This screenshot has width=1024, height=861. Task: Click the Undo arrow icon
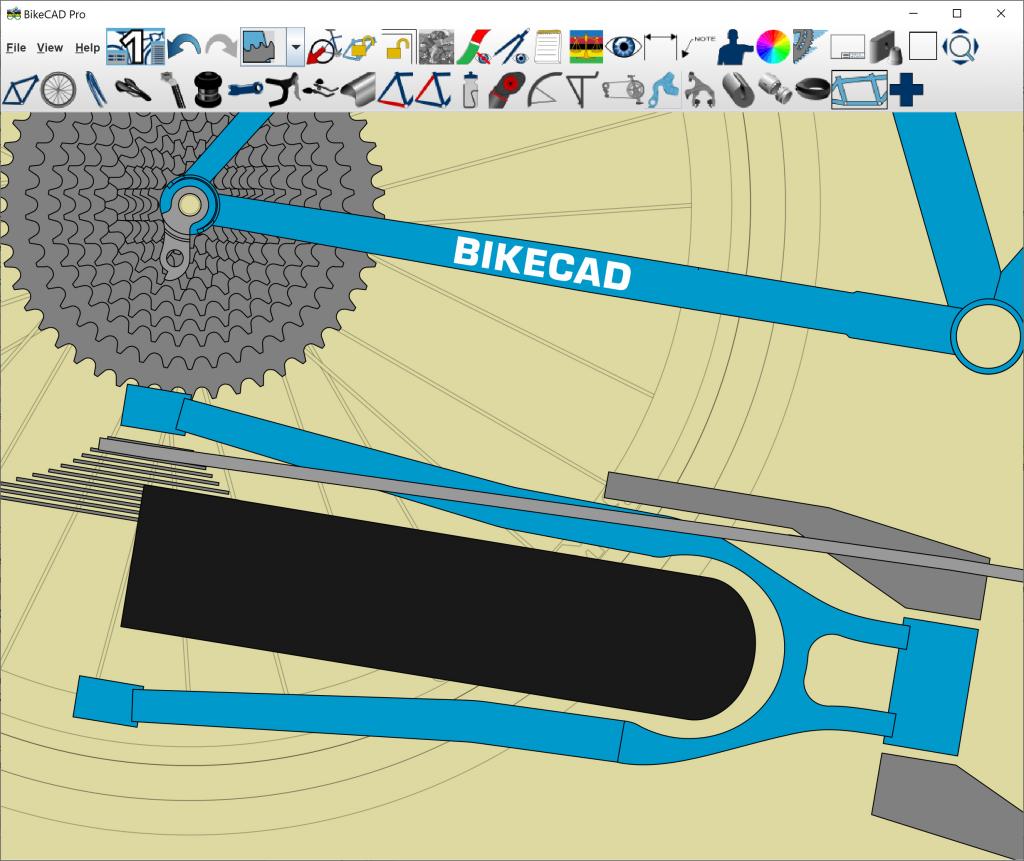183,46
